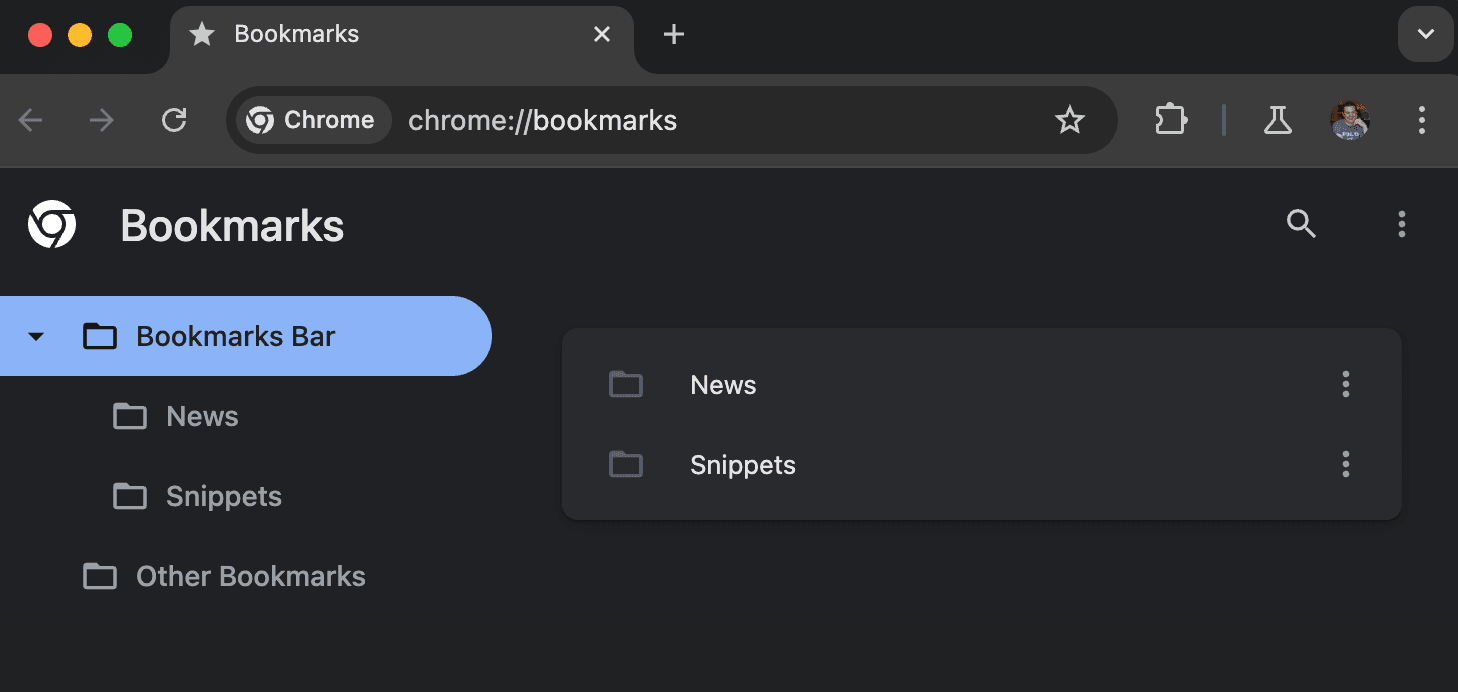Select News in the sidebar tree
Image resolution: width=1458 pixels, height=692 pixels.
201,416
